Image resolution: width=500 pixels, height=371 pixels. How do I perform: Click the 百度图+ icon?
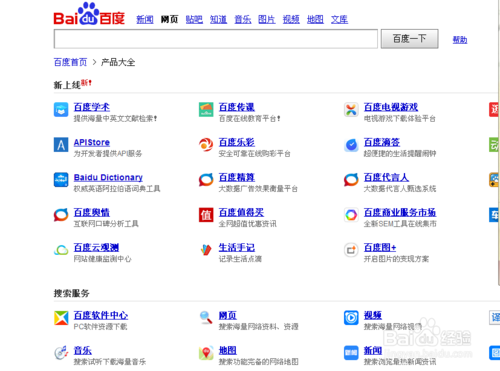tap(351, 250)
